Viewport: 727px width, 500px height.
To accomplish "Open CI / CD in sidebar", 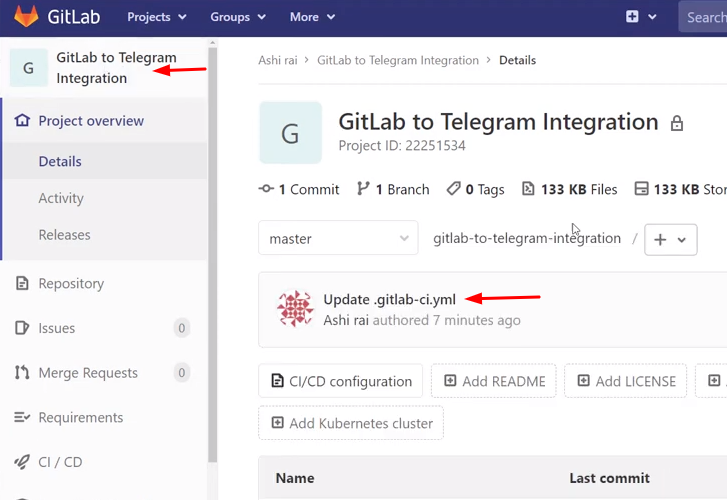I will (x=60, y=462).
